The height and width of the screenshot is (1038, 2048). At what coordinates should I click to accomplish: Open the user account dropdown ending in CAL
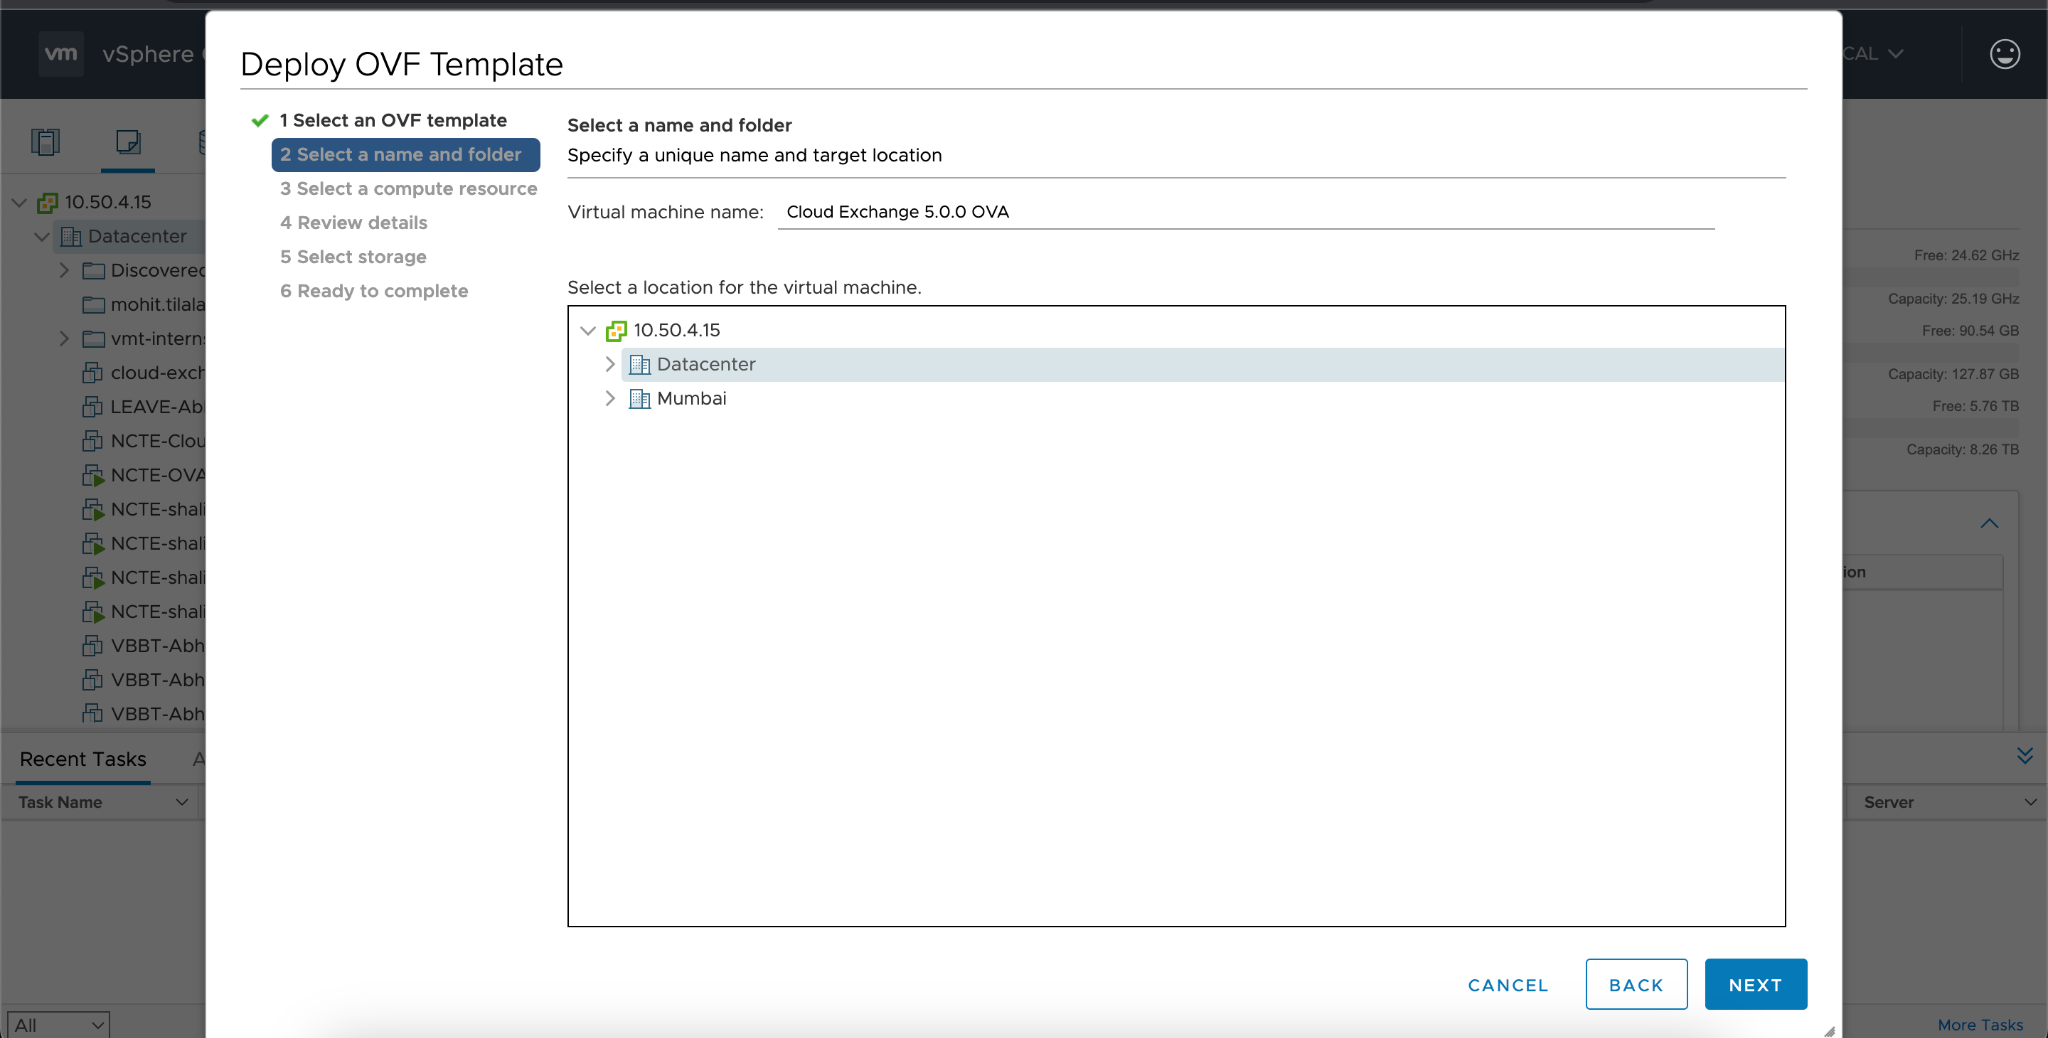click(x=1873, y=54)
